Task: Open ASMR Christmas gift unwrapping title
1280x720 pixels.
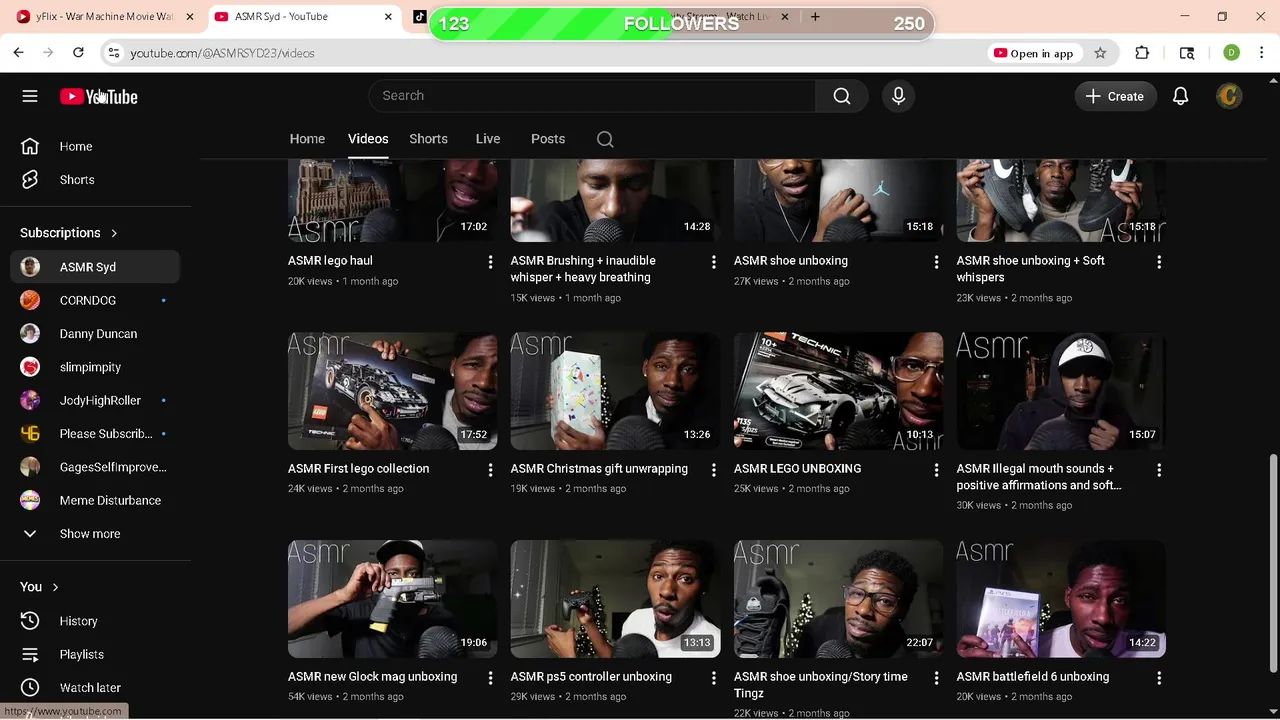Action: point(599,468)
